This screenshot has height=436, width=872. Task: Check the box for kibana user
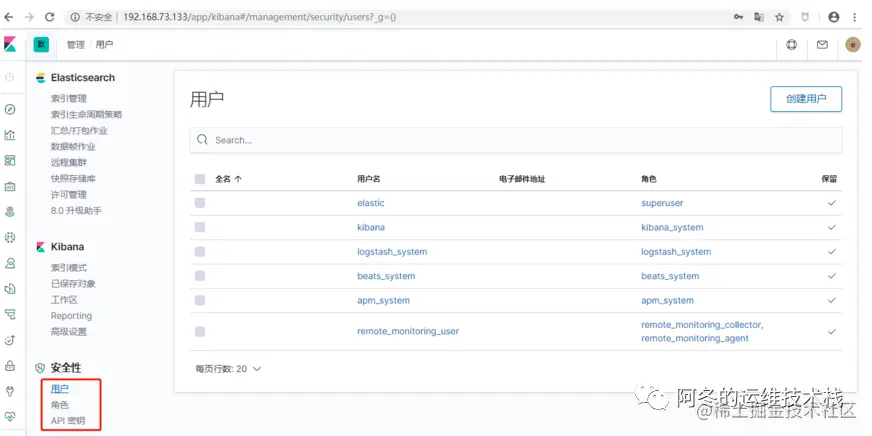coord(200,227)
